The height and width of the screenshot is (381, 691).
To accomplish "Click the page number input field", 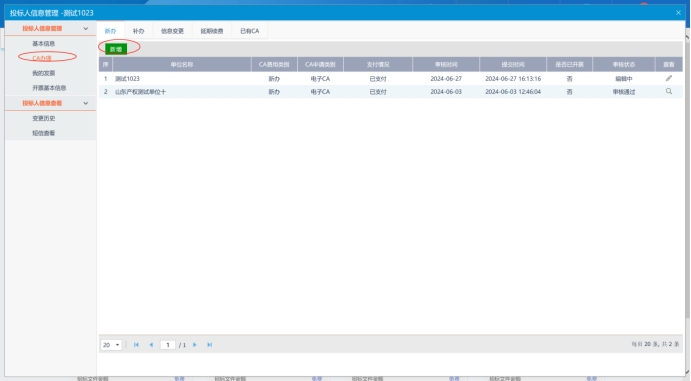I will [168, 345].
